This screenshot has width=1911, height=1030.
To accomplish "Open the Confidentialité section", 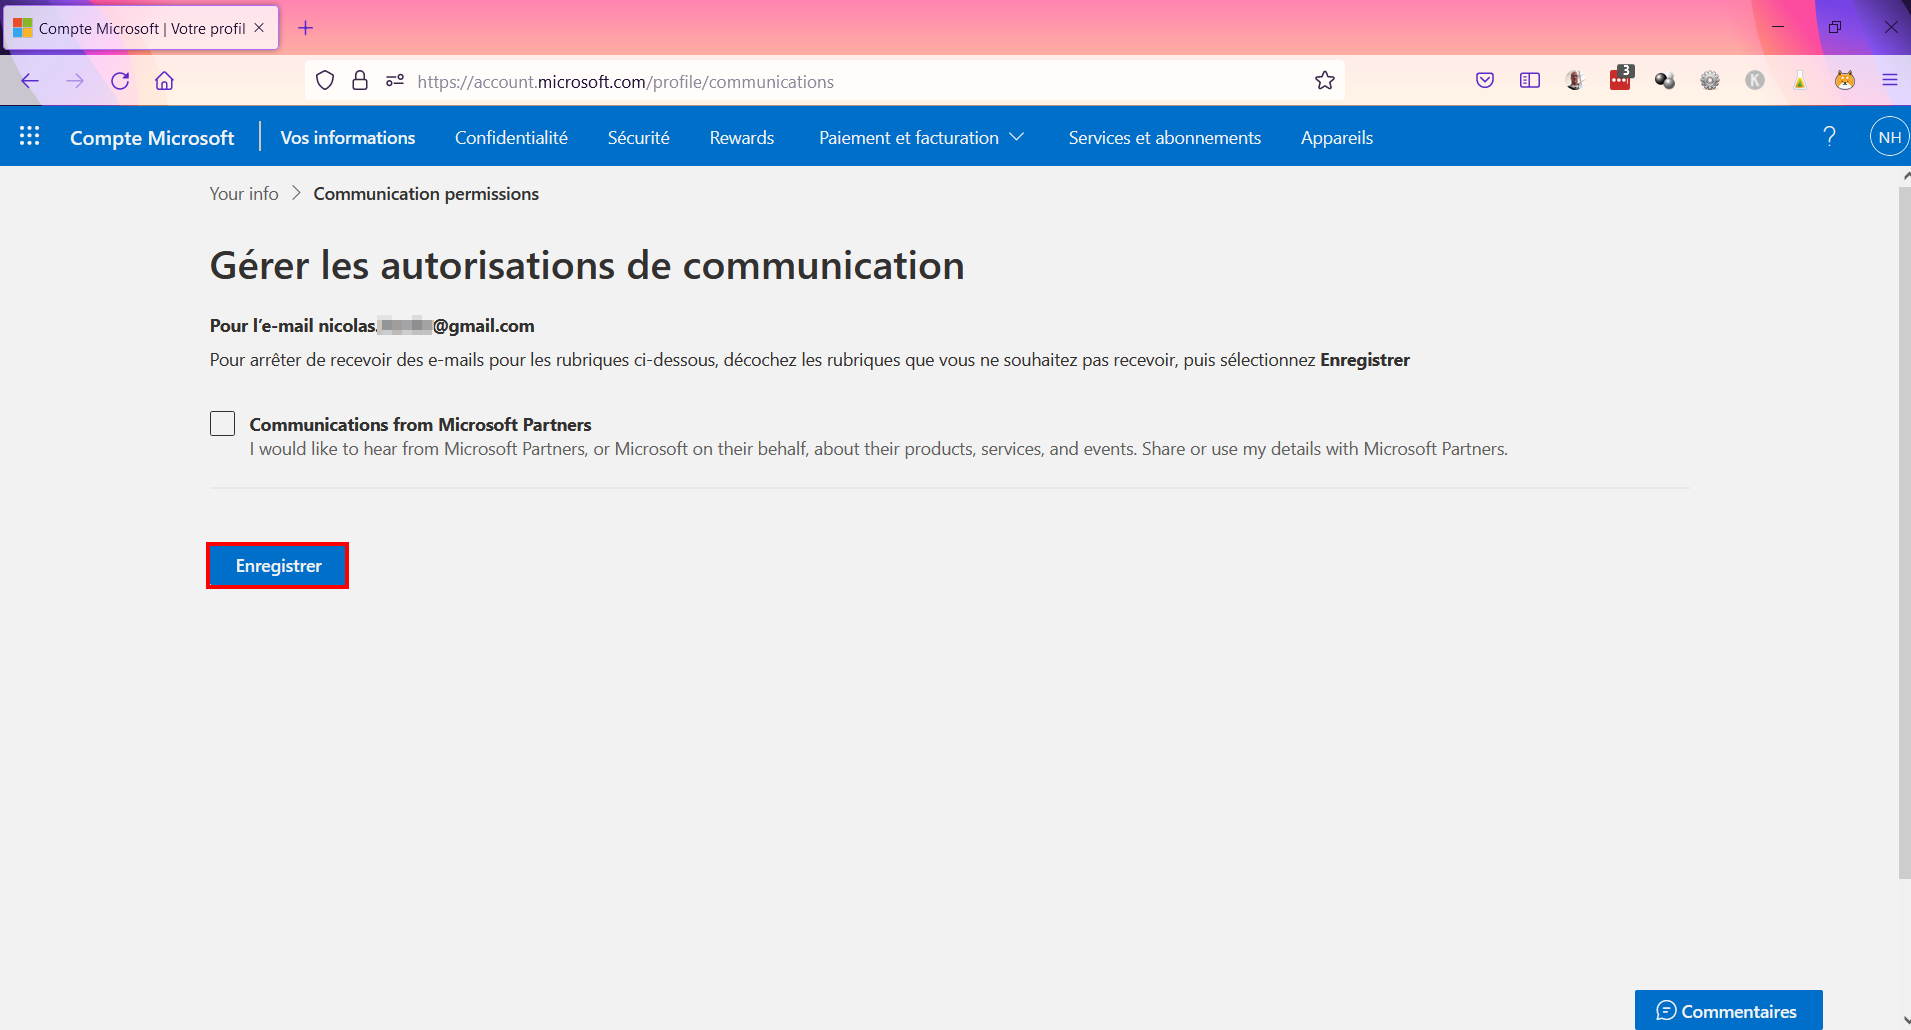I will pyautogui.click(x=511, y=138).
